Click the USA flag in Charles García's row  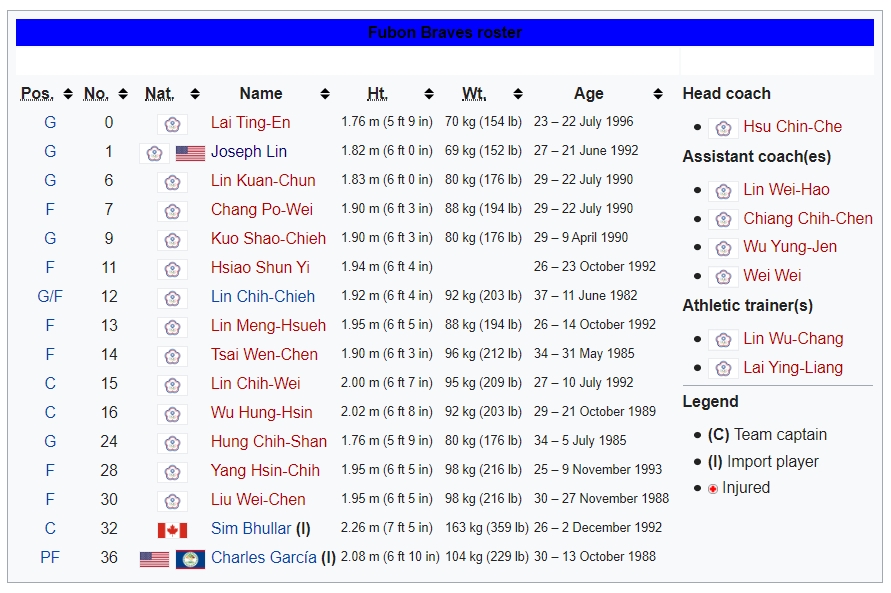point(154,559)
